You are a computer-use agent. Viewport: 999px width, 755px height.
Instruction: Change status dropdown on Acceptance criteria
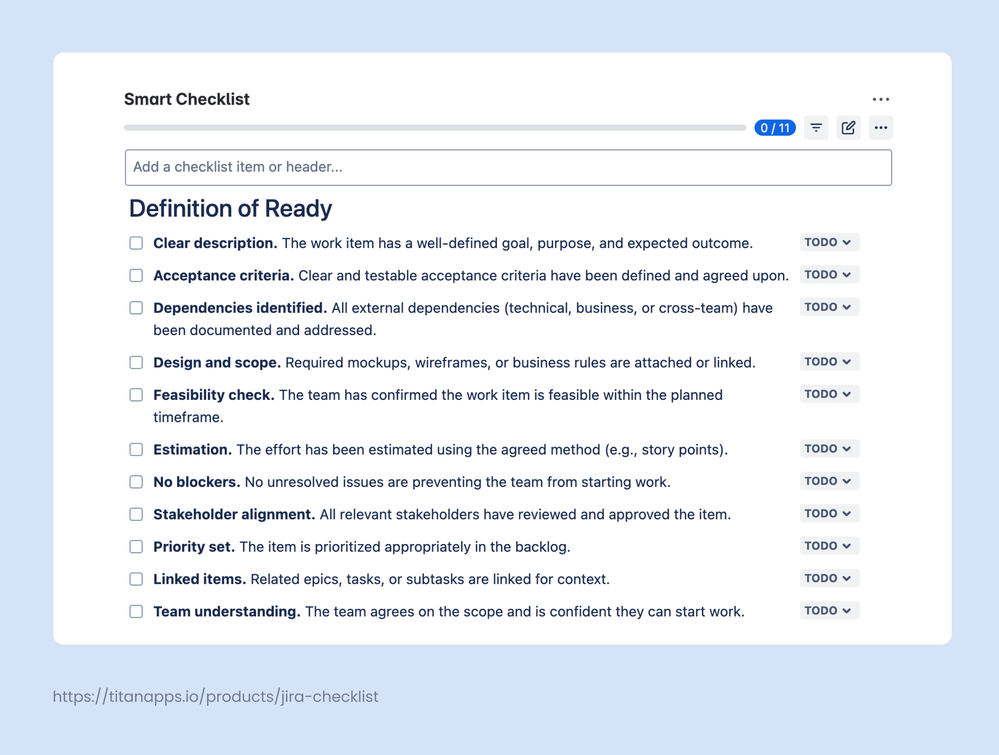point(829,274)
